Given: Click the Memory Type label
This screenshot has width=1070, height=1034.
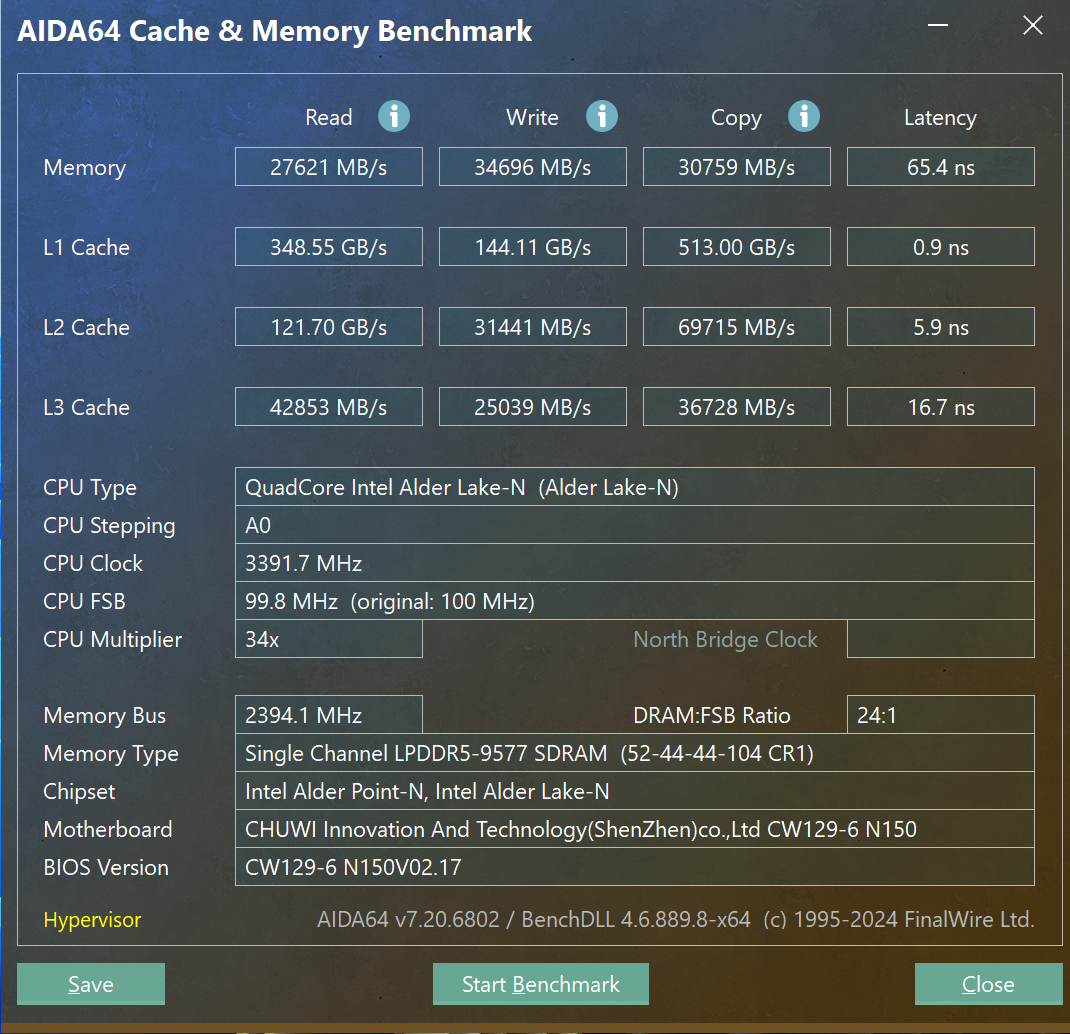Looking at the screenshot, I should coord(111,753).
